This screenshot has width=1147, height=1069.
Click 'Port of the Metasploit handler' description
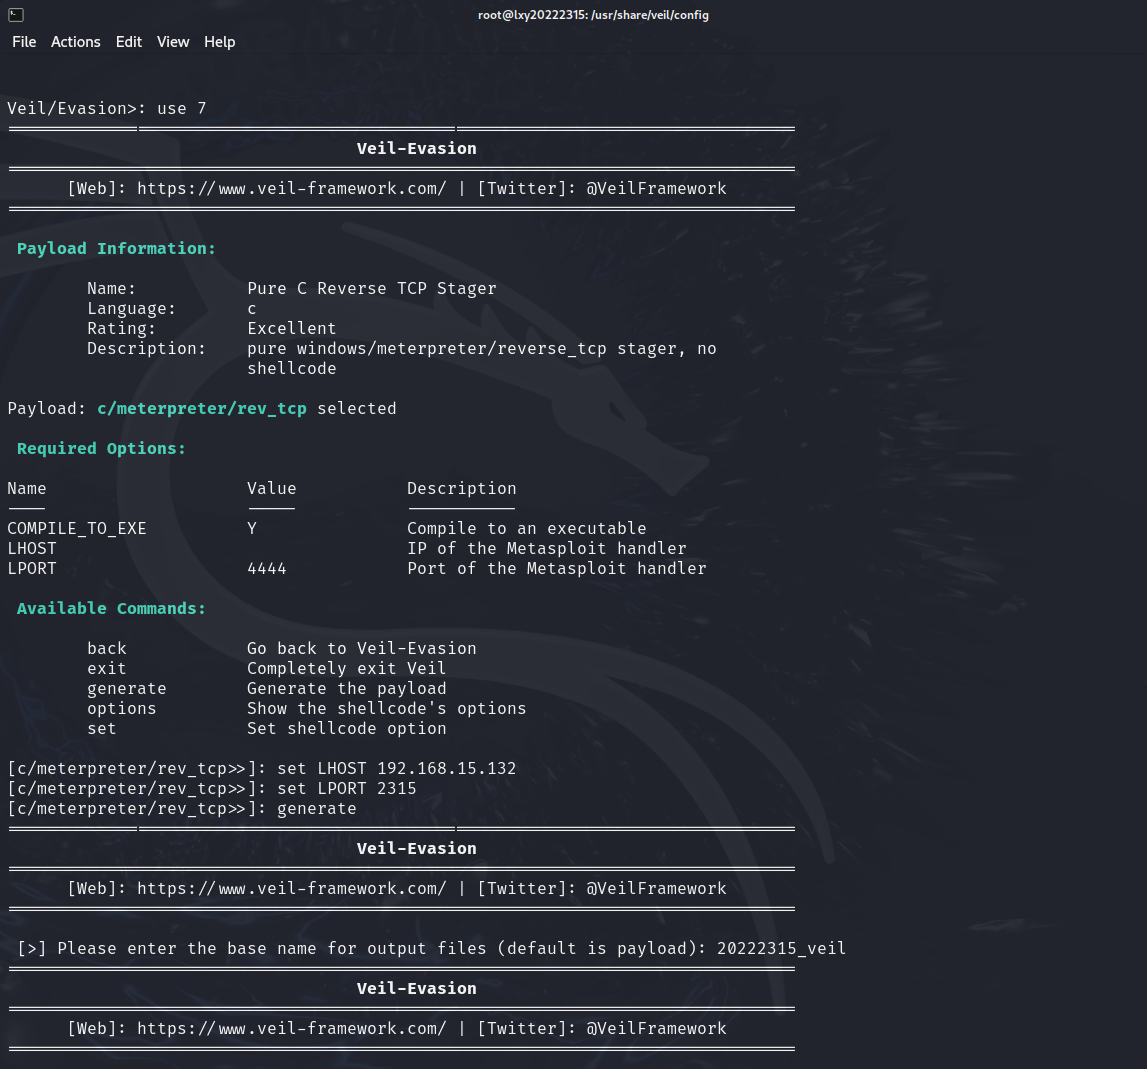pyautogui.click(x=557, y=569)
